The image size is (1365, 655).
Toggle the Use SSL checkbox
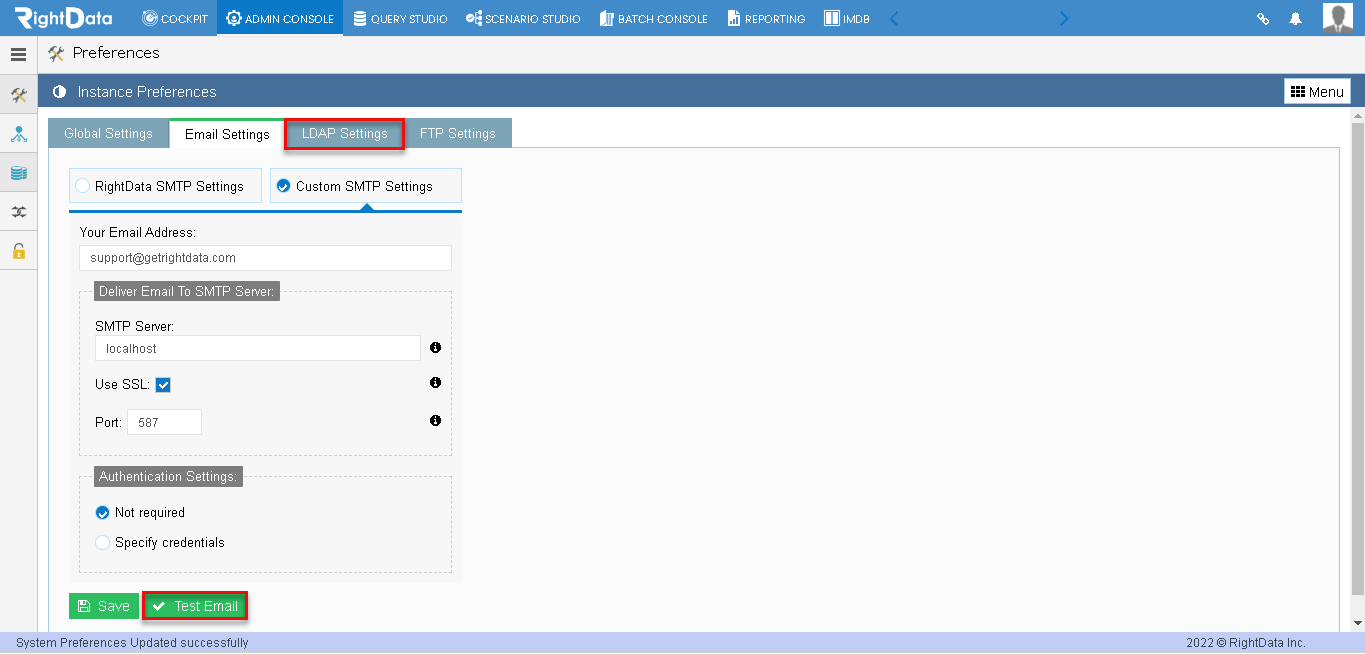[x=163, y=385]
